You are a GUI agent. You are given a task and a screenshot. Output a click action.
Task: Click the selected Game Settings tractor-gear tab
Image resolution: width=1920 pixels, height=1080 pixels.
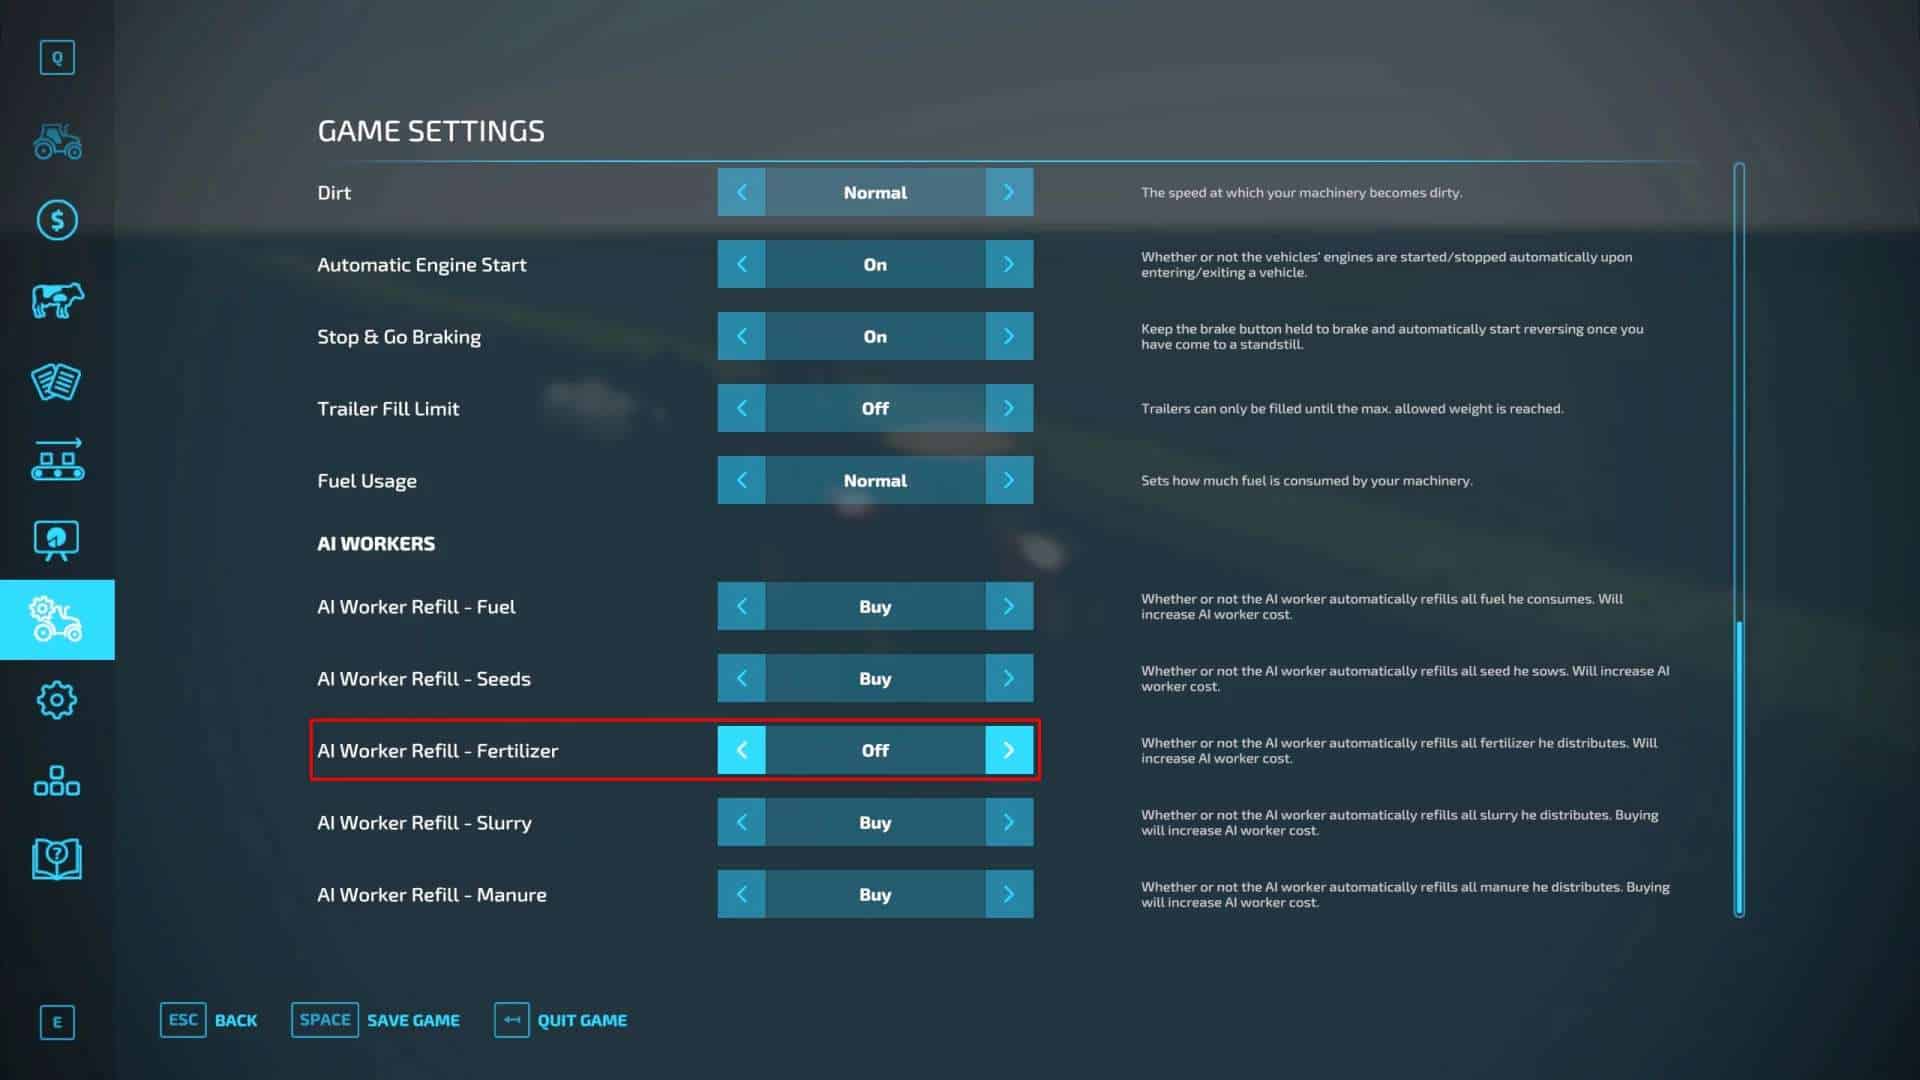(x=57, y=620)
